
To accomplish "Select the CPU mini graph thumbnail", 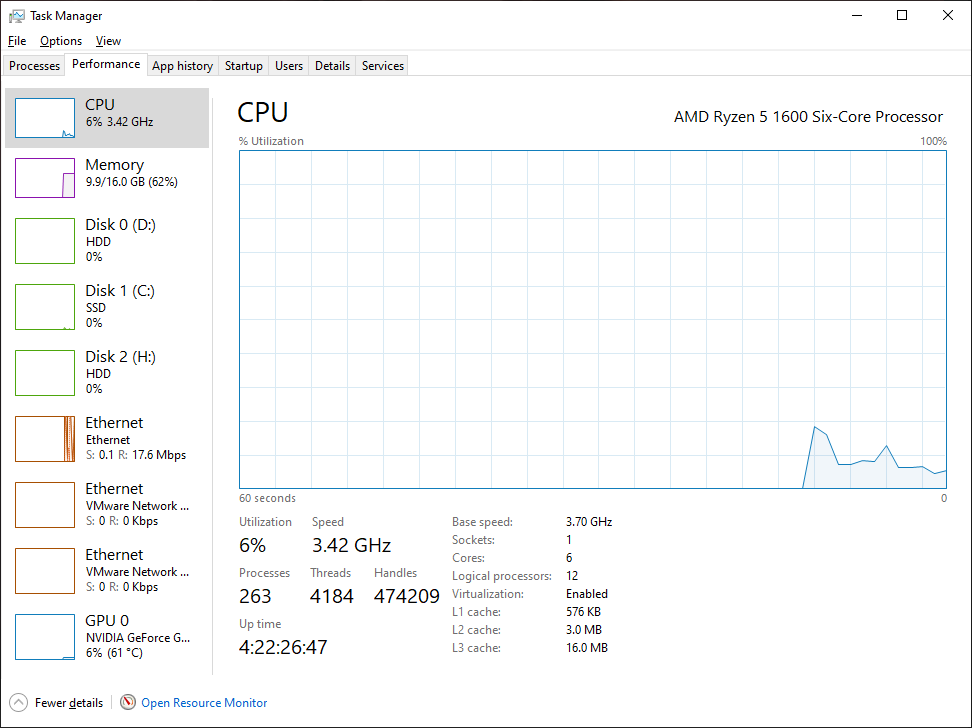I will coord(45,118).
